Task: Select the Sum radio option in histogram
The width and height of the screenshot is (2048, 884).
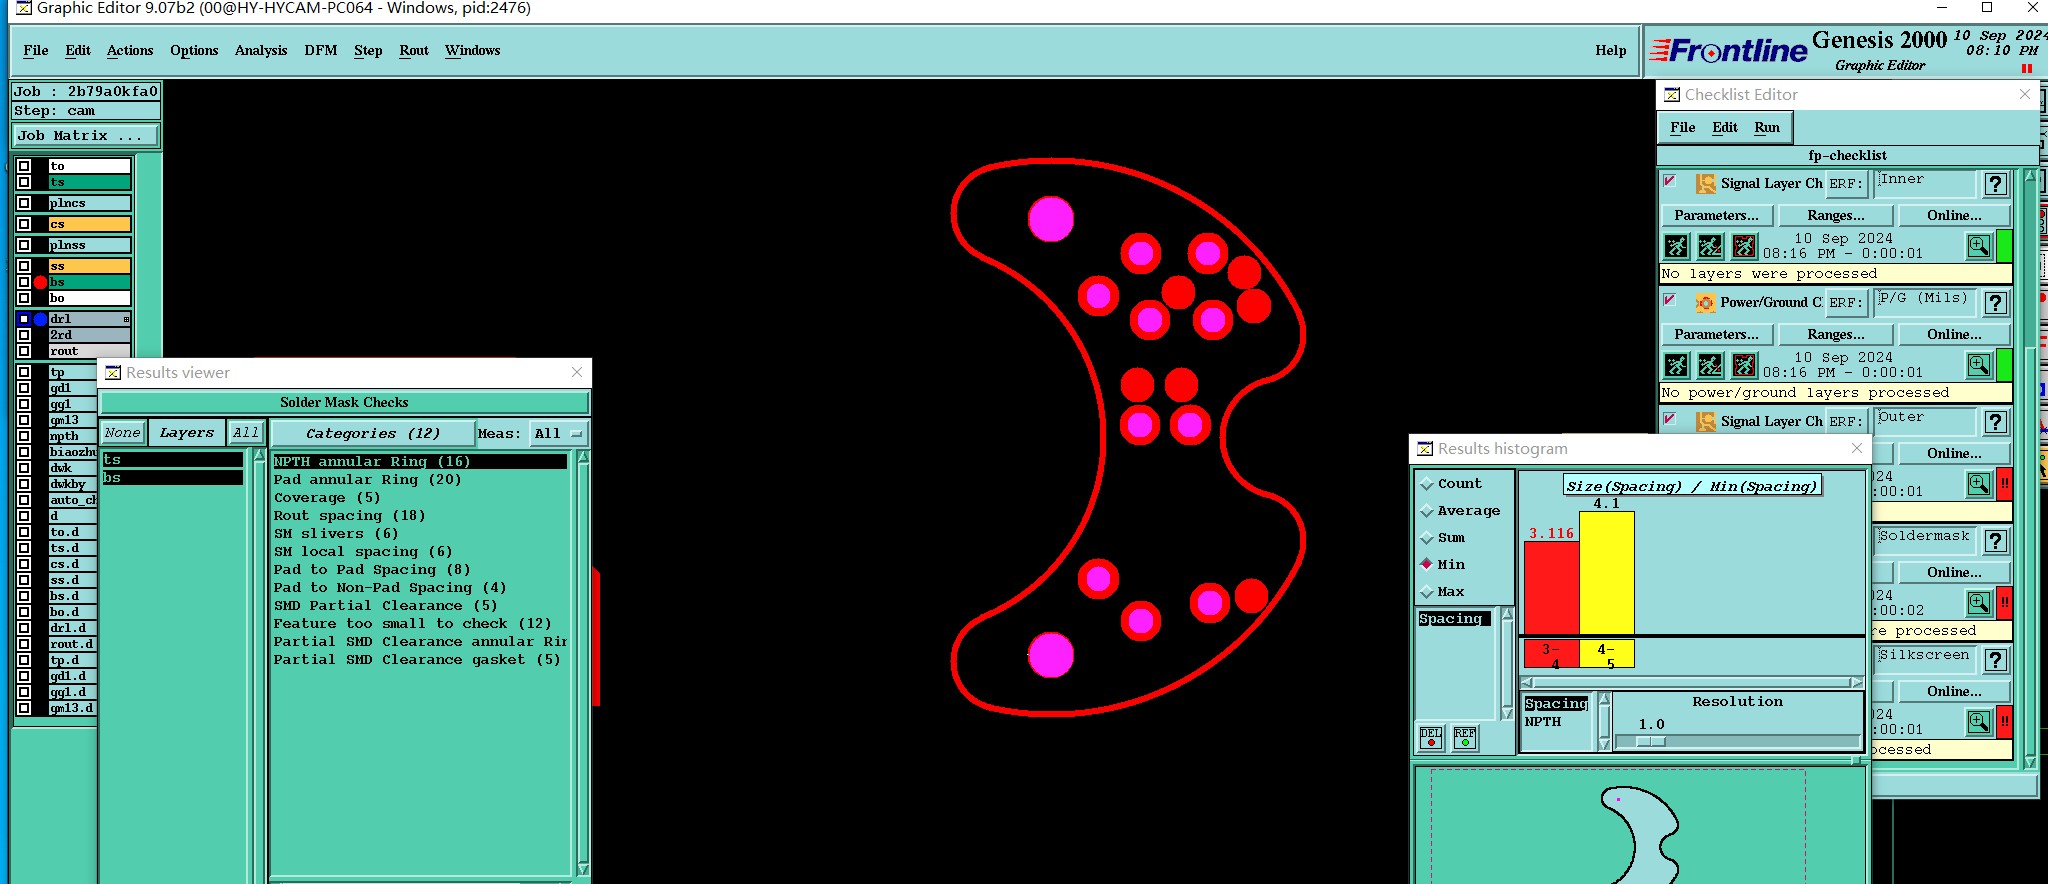Action: click(x=1427, y=538)
